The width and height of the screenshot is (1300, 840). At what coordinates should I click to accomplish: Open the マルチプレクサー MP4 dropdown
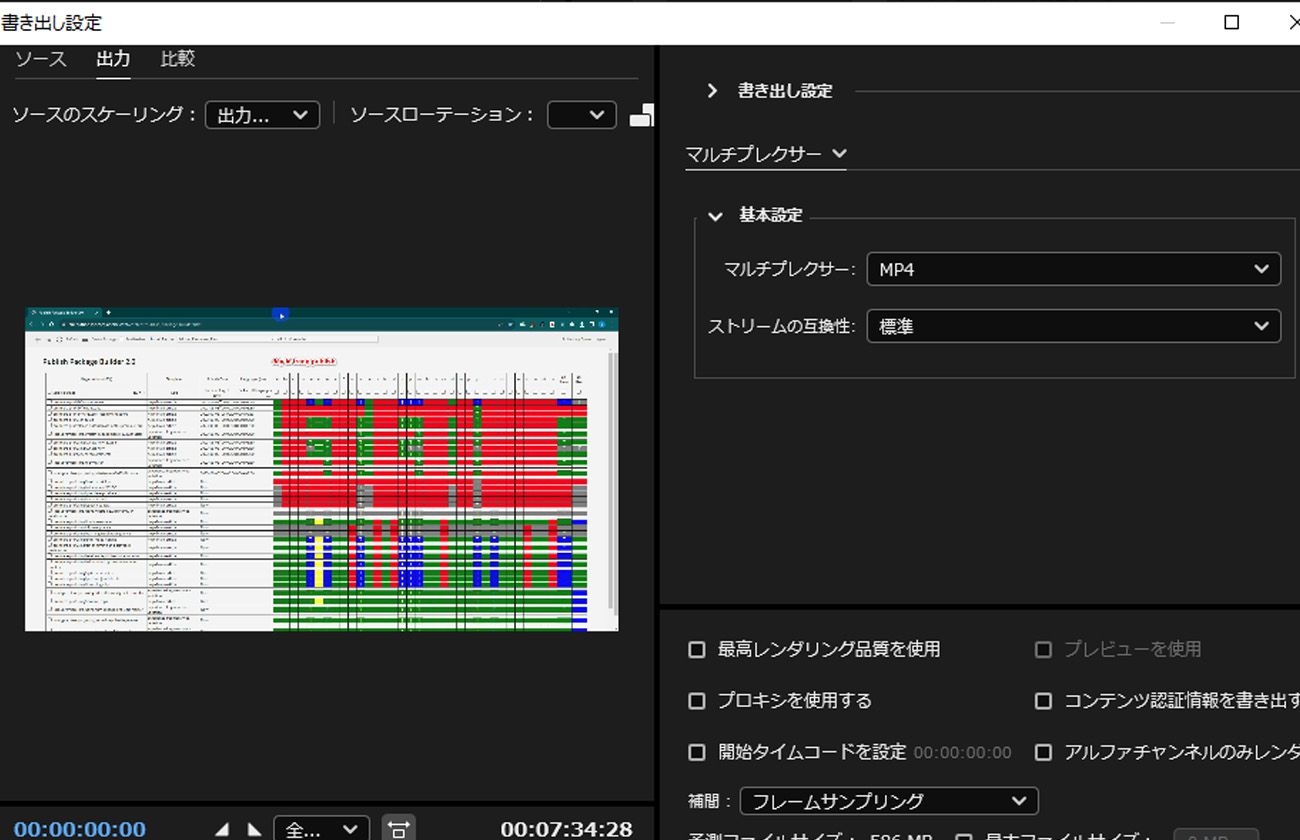(1073, 269)
